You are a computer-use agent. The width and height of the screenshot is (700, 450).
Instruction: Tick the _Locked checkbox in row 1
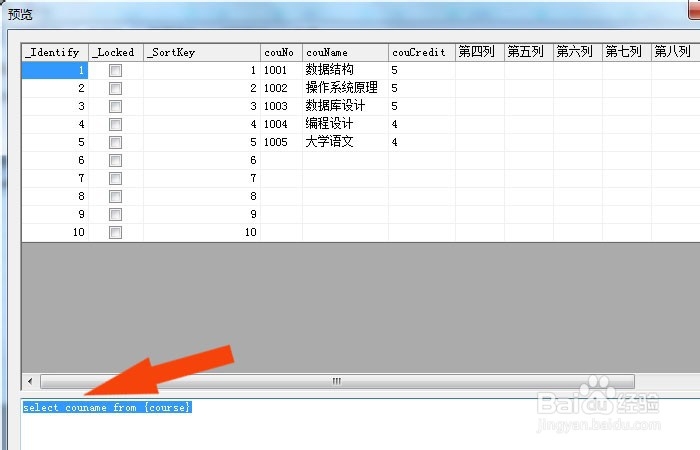[x=116, y=71]
